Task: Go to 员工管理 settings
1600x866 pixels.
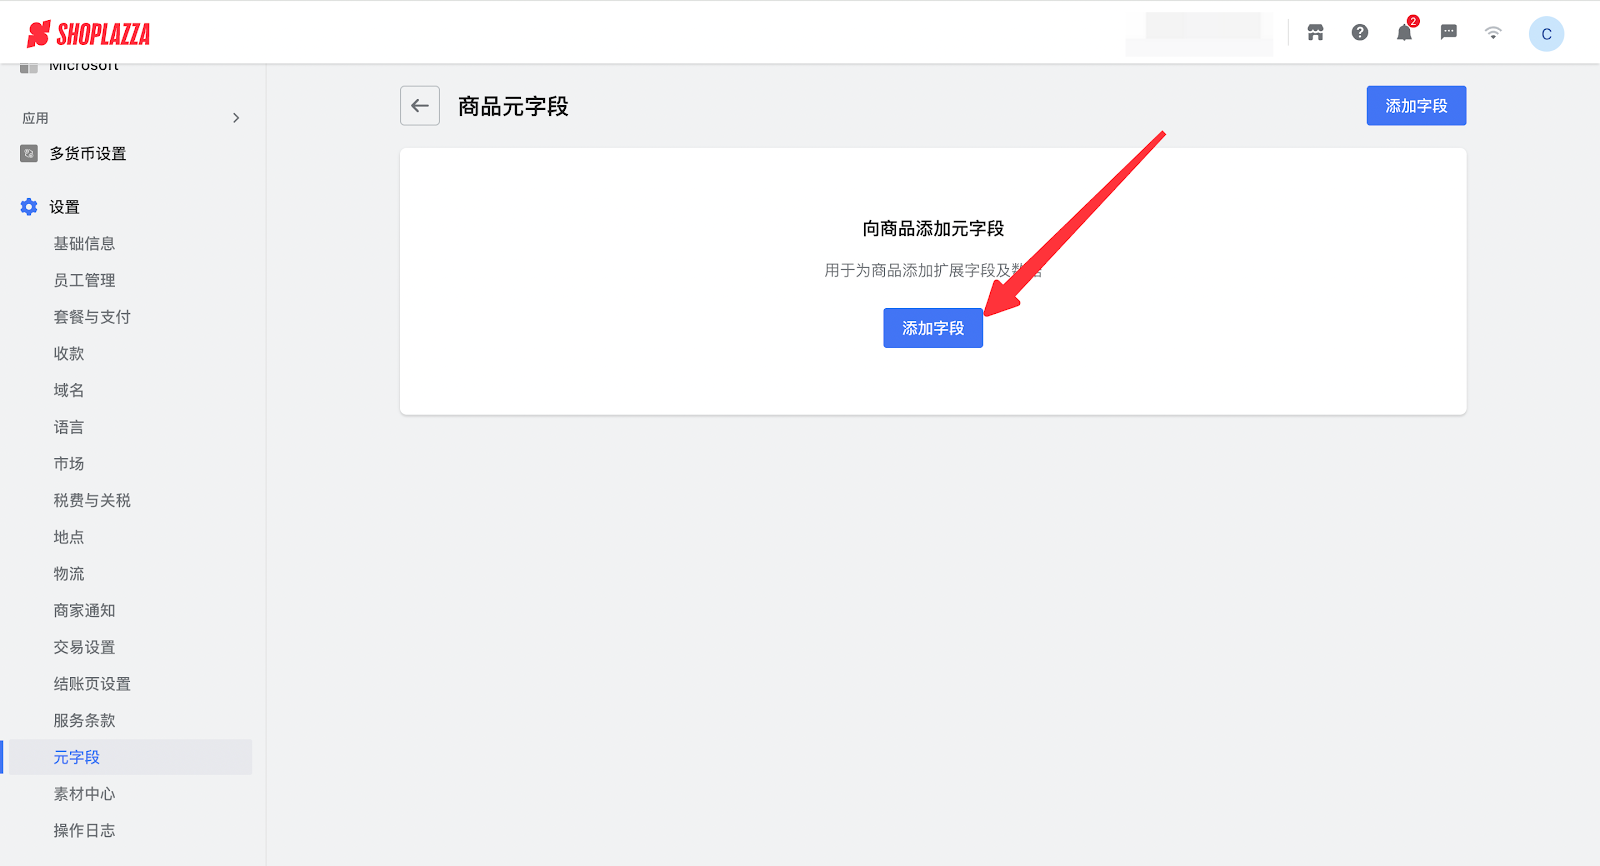Action: click(84, 280)
